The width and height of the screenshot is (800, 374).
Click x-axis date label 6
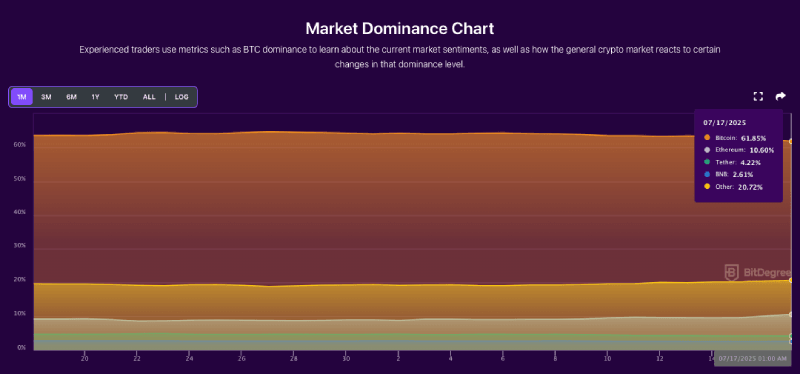[x=503, y=358]
